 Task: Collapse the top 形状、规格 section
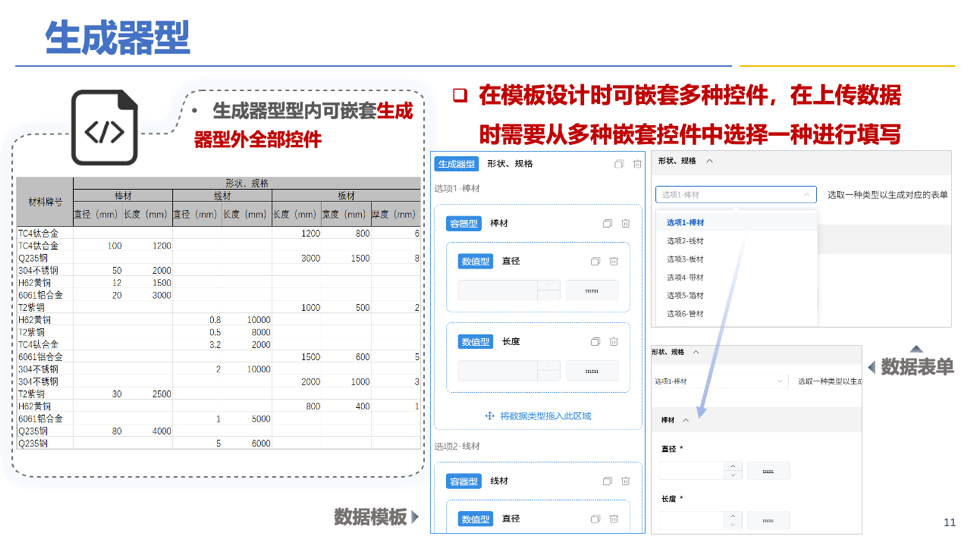(x=710, y=161)
